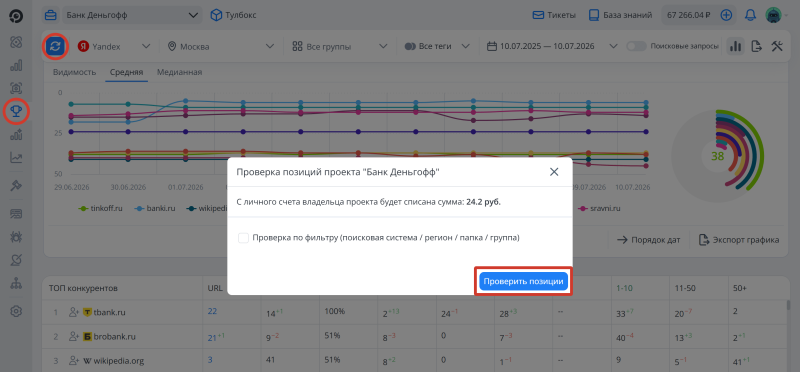Screen dimensions: 800x372
Task: Open Тикеты in the top bar
Action: click(554, 15)
